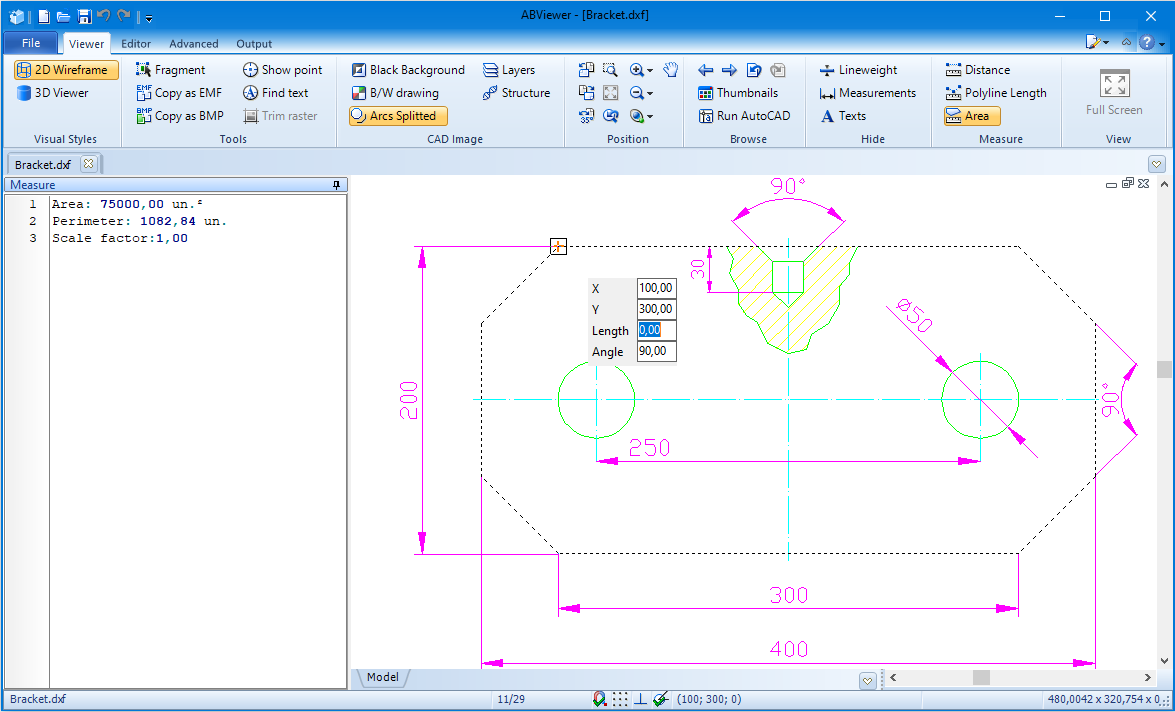
Task: Click the rotate by 35° angle icon
Action: click(x=587, y=115)
